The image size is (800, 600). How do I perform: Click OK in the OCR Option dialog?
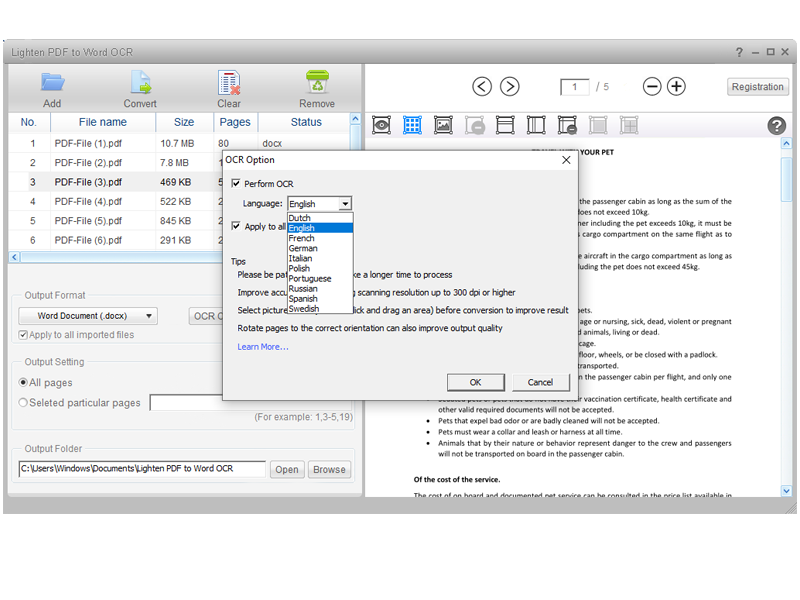pos(476,382)
